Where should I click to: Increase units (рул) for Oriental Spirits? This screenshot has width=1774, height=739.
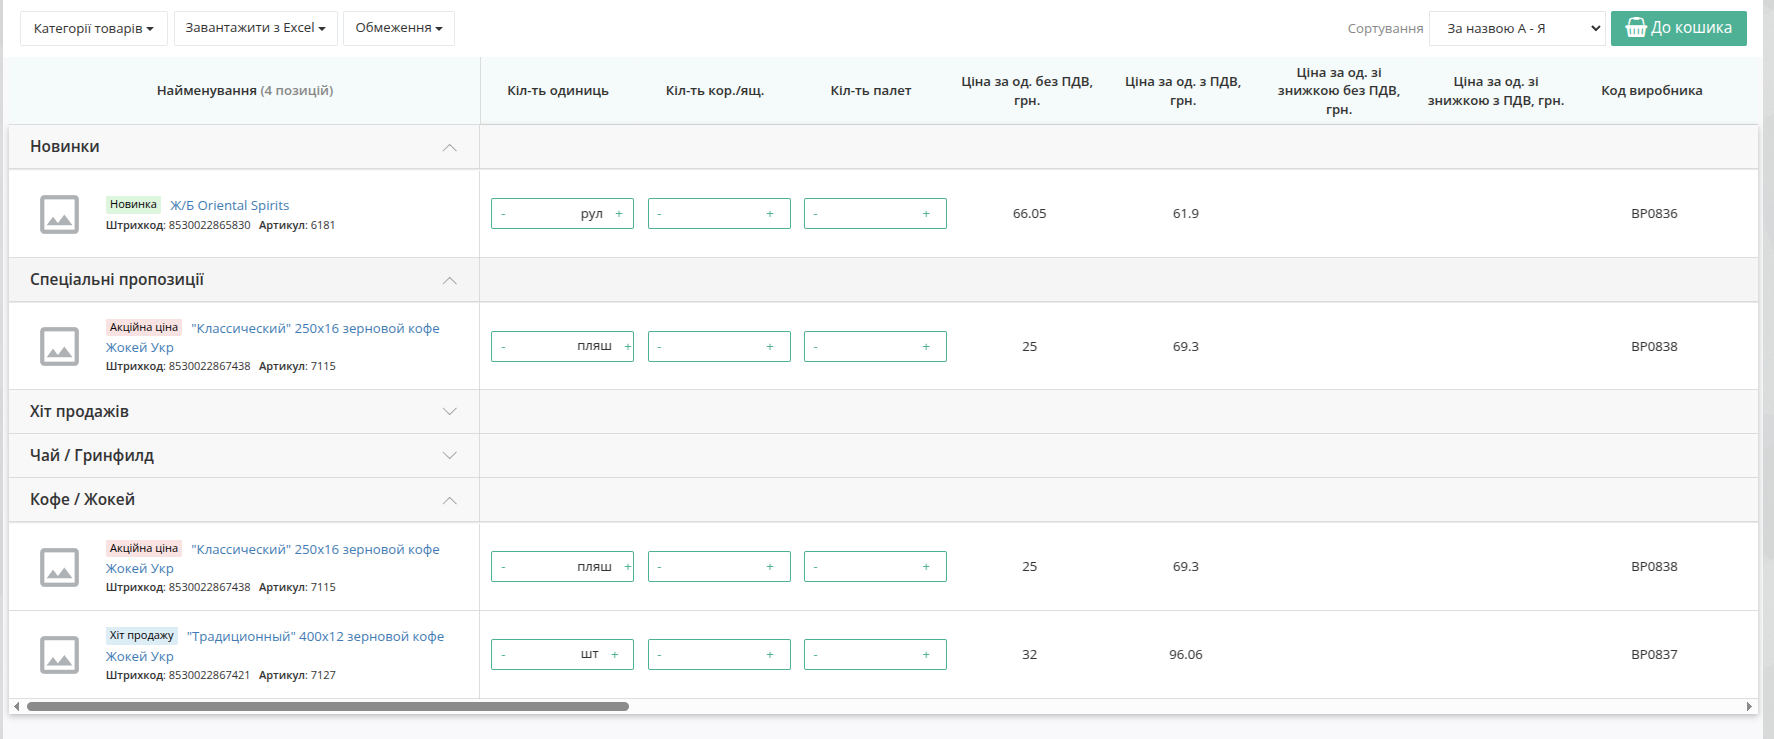(619, 214)
